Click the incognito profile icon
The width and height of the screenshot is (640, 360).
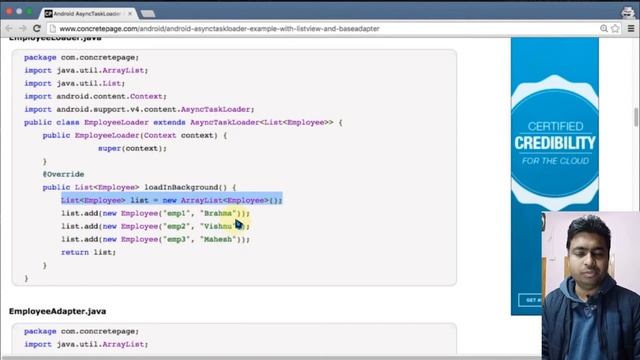628,12
